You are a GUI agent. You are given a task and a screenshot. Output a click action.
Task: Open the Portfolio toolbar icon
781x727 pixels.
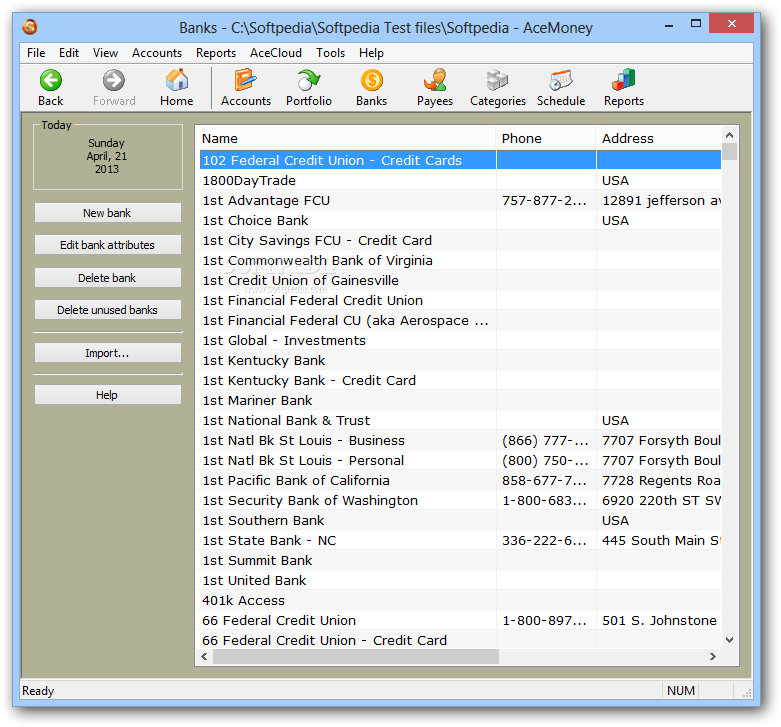coord(309,80)
